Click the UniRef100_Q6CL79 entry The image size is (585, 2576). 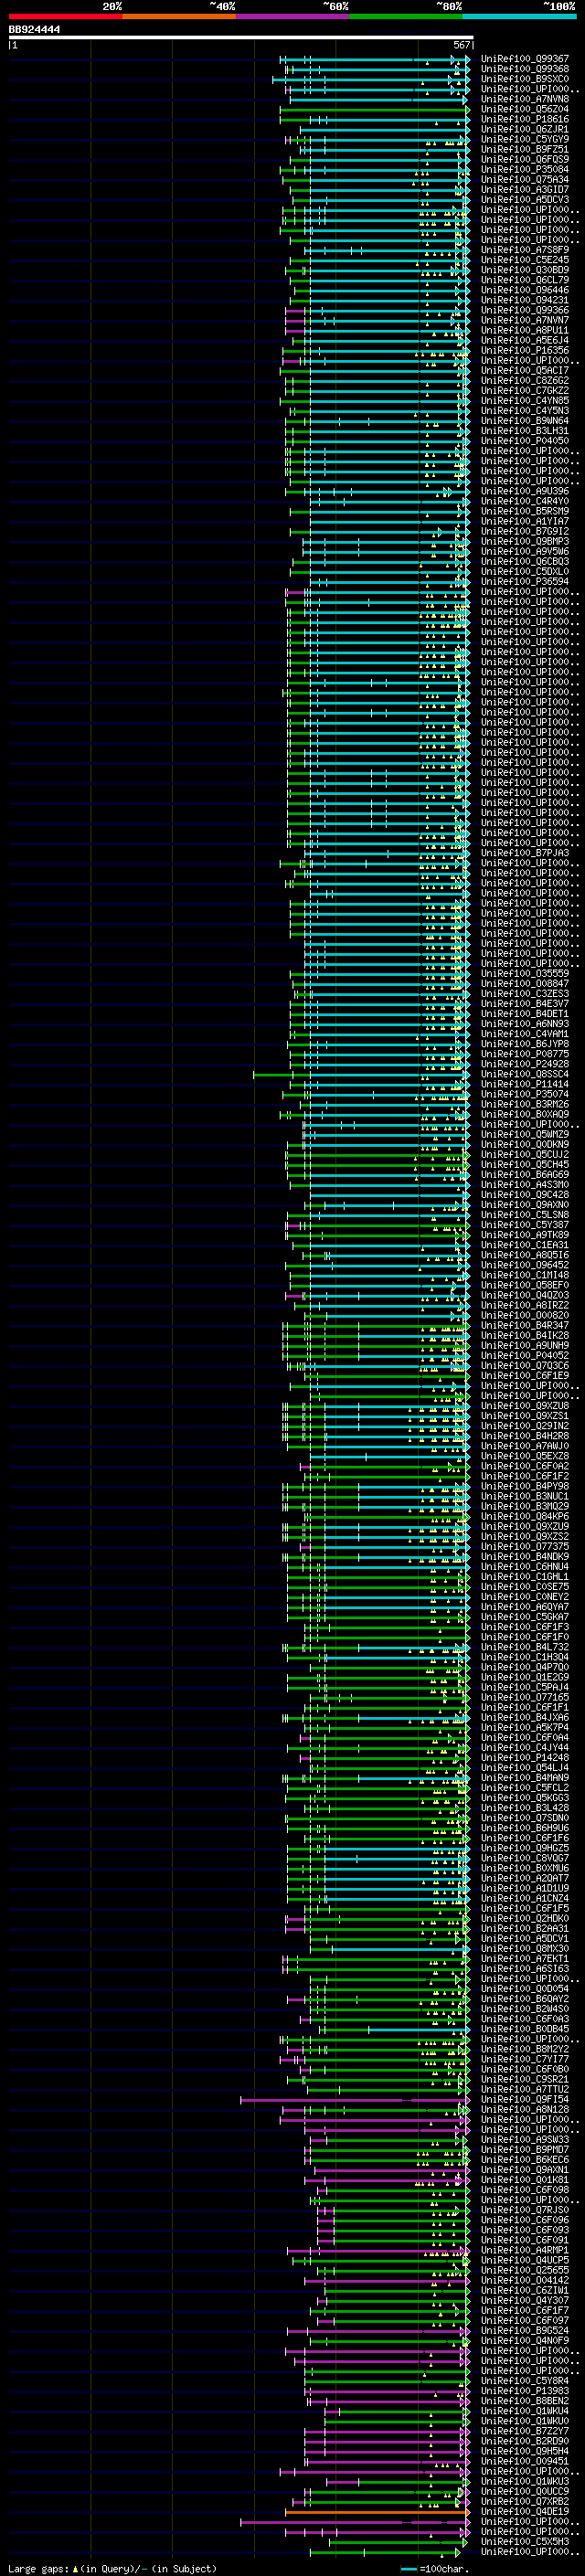coord(525,280)
